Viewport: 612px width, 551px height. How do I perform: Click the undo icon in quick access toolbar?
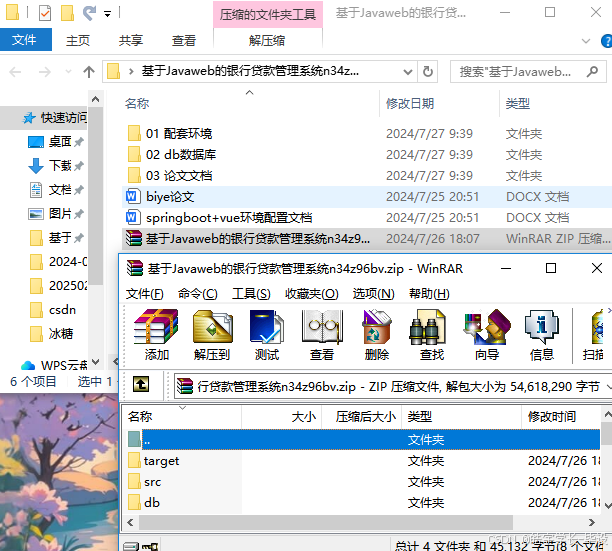89,13
